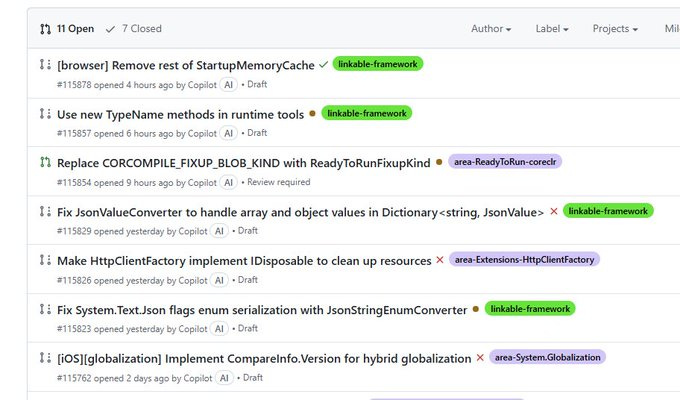Click pending dot on JsonStringEnumConverter PR
Screen dimensions: 680x400
pos(475,309)
